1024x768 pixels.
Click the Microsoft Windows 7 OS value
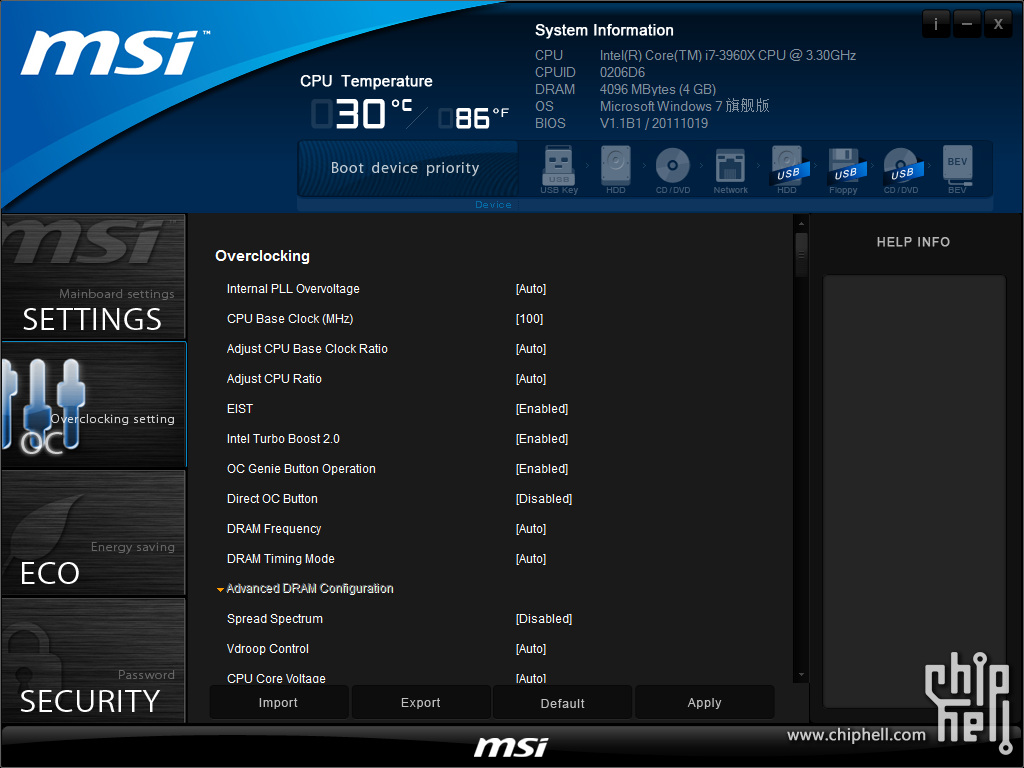684,106
